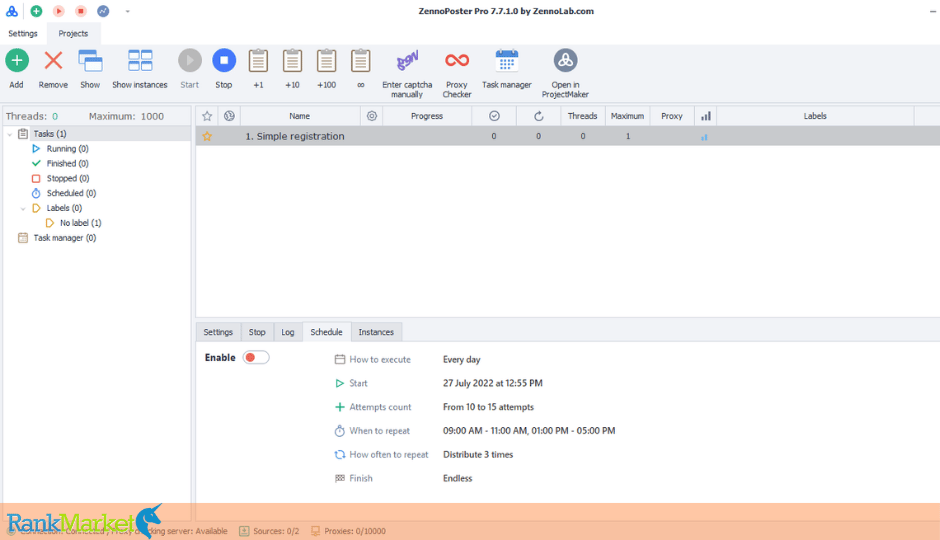Collapse the Tasks (1) tree node
The image size is (940, 540).
coord(10,134)
